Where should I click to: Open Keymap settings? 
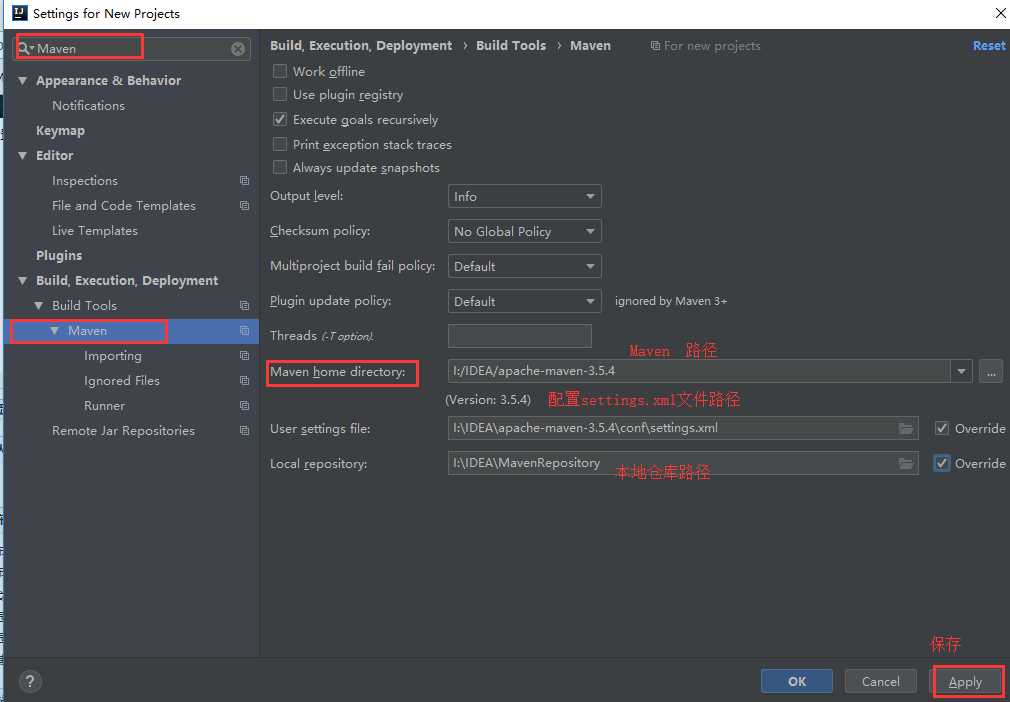tap(61, 131)
